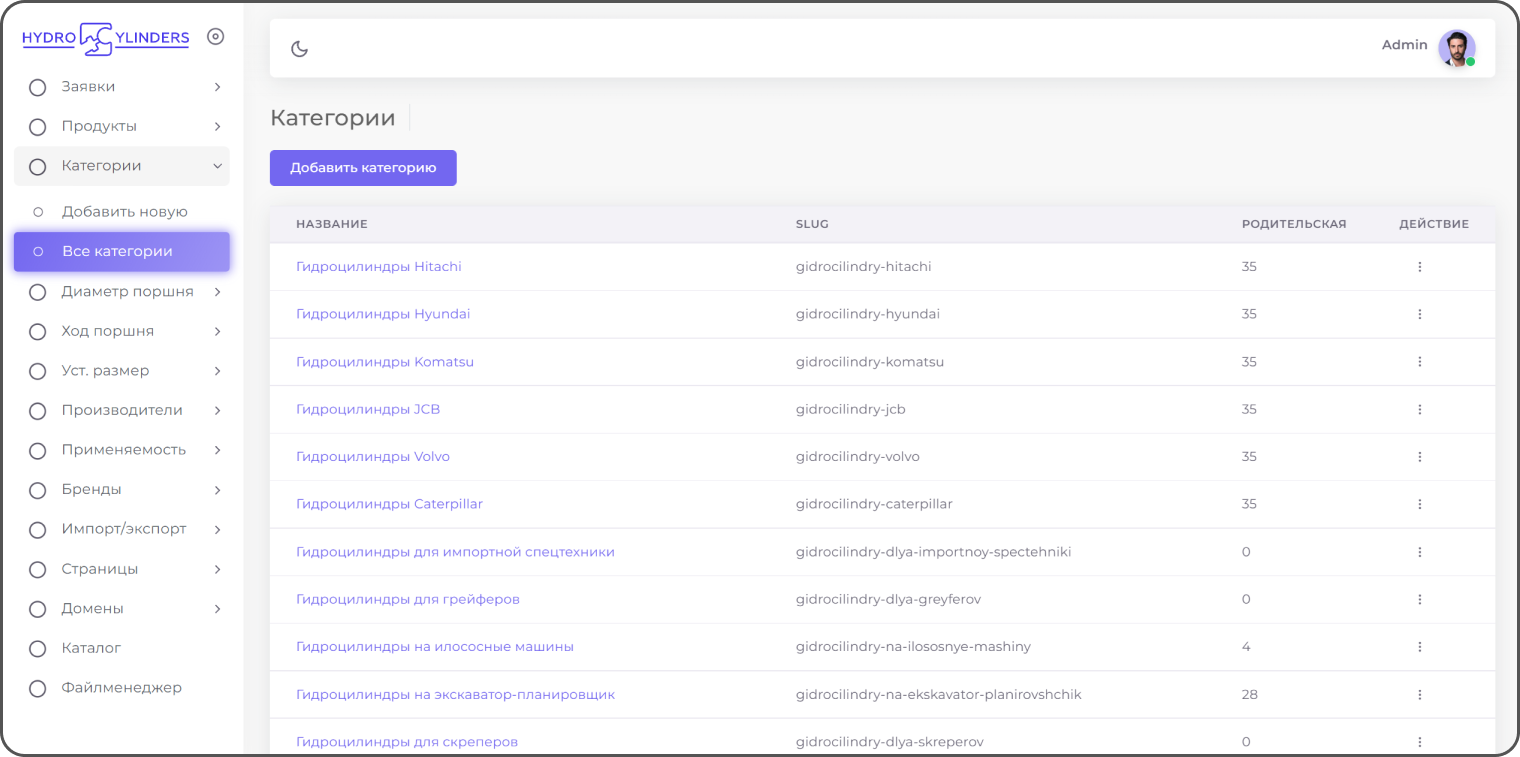Screen dimensions: 1520x757
Task: Select Все категории submenu item
Action: [x=122, y=252]
